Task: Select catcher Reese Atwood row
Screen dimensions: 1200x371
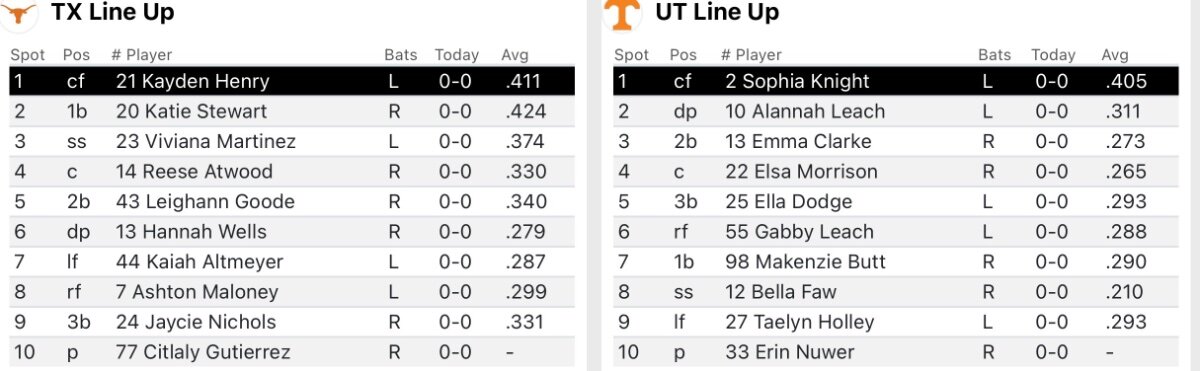Action: (x=292, y=171)
